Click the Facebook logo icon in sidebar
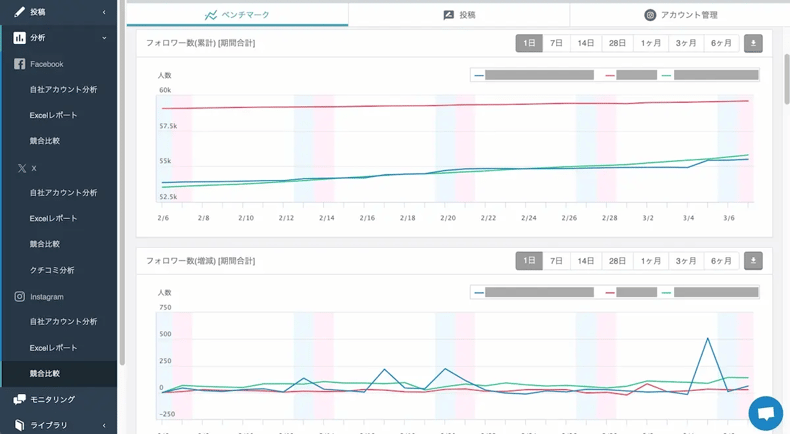Image resolution: width=790 pixels, height=434 pixels. (x=19, y=64)
